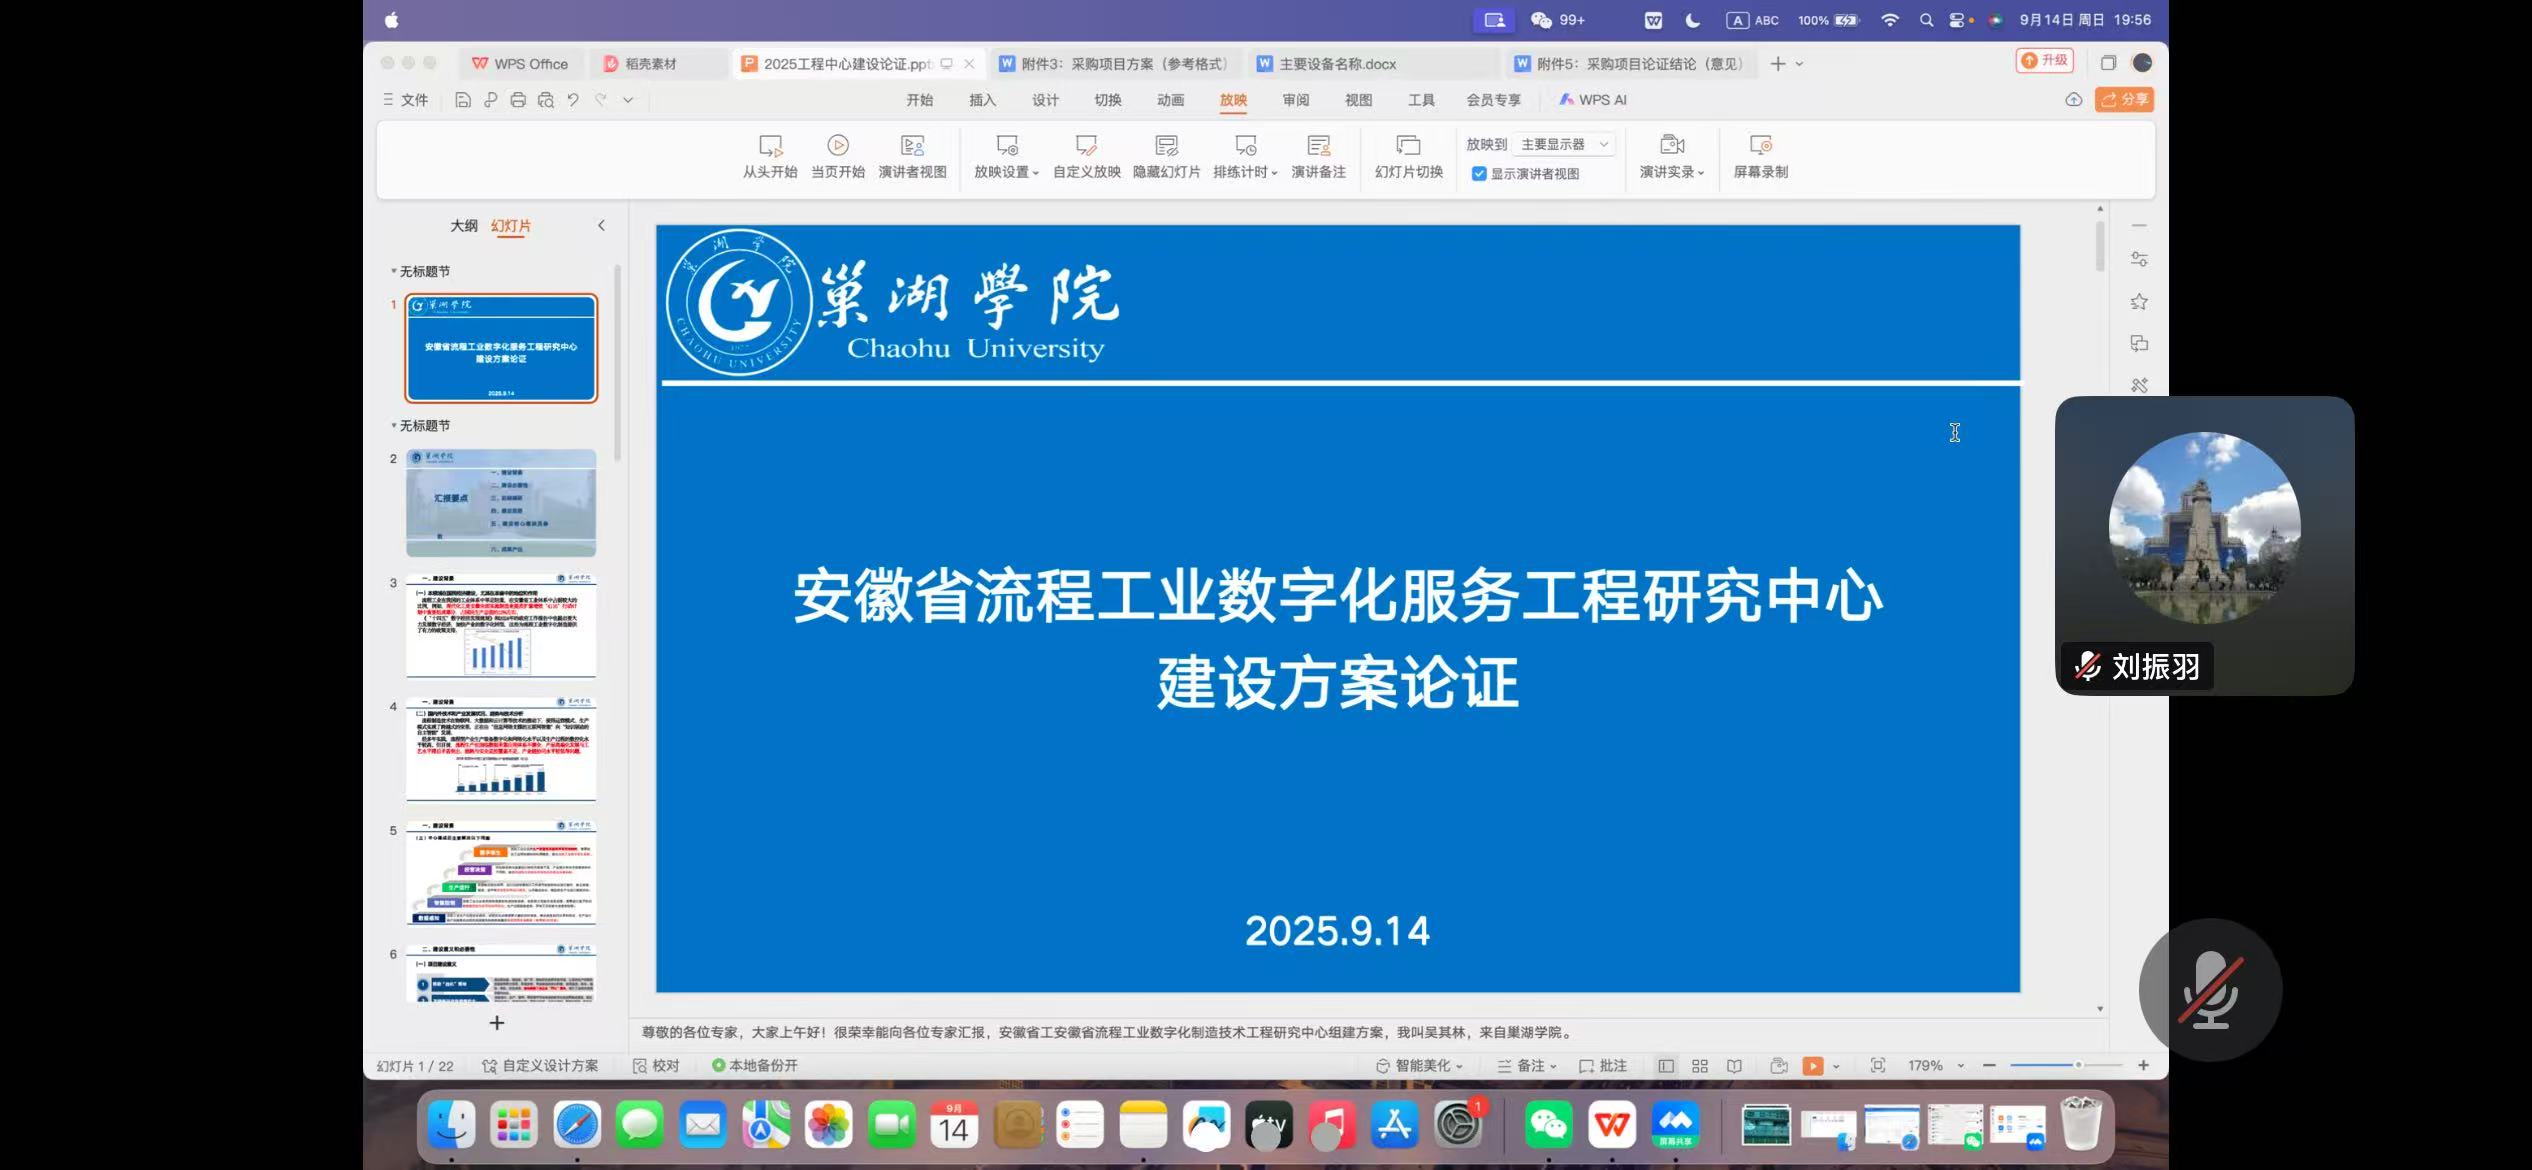Adjust the zoom slider in status bar
The height and width of the screenshot is (1170, 2532).
[2077, 1066]
